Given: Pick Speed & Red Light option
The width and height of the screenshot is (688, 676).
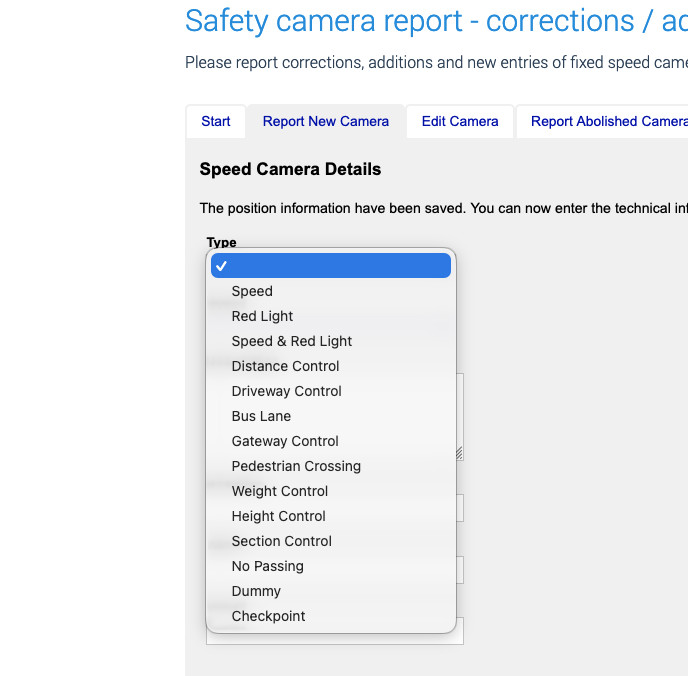Looking at the screenshot, I should pos(291,341).
